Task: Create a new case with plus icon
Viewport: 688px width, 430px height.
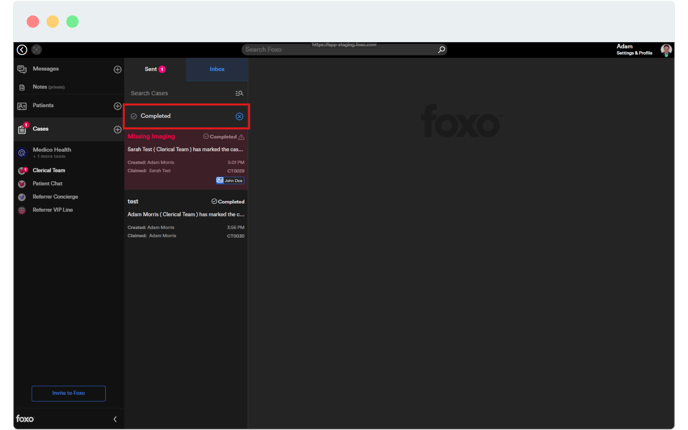Action: coord(117,129)
